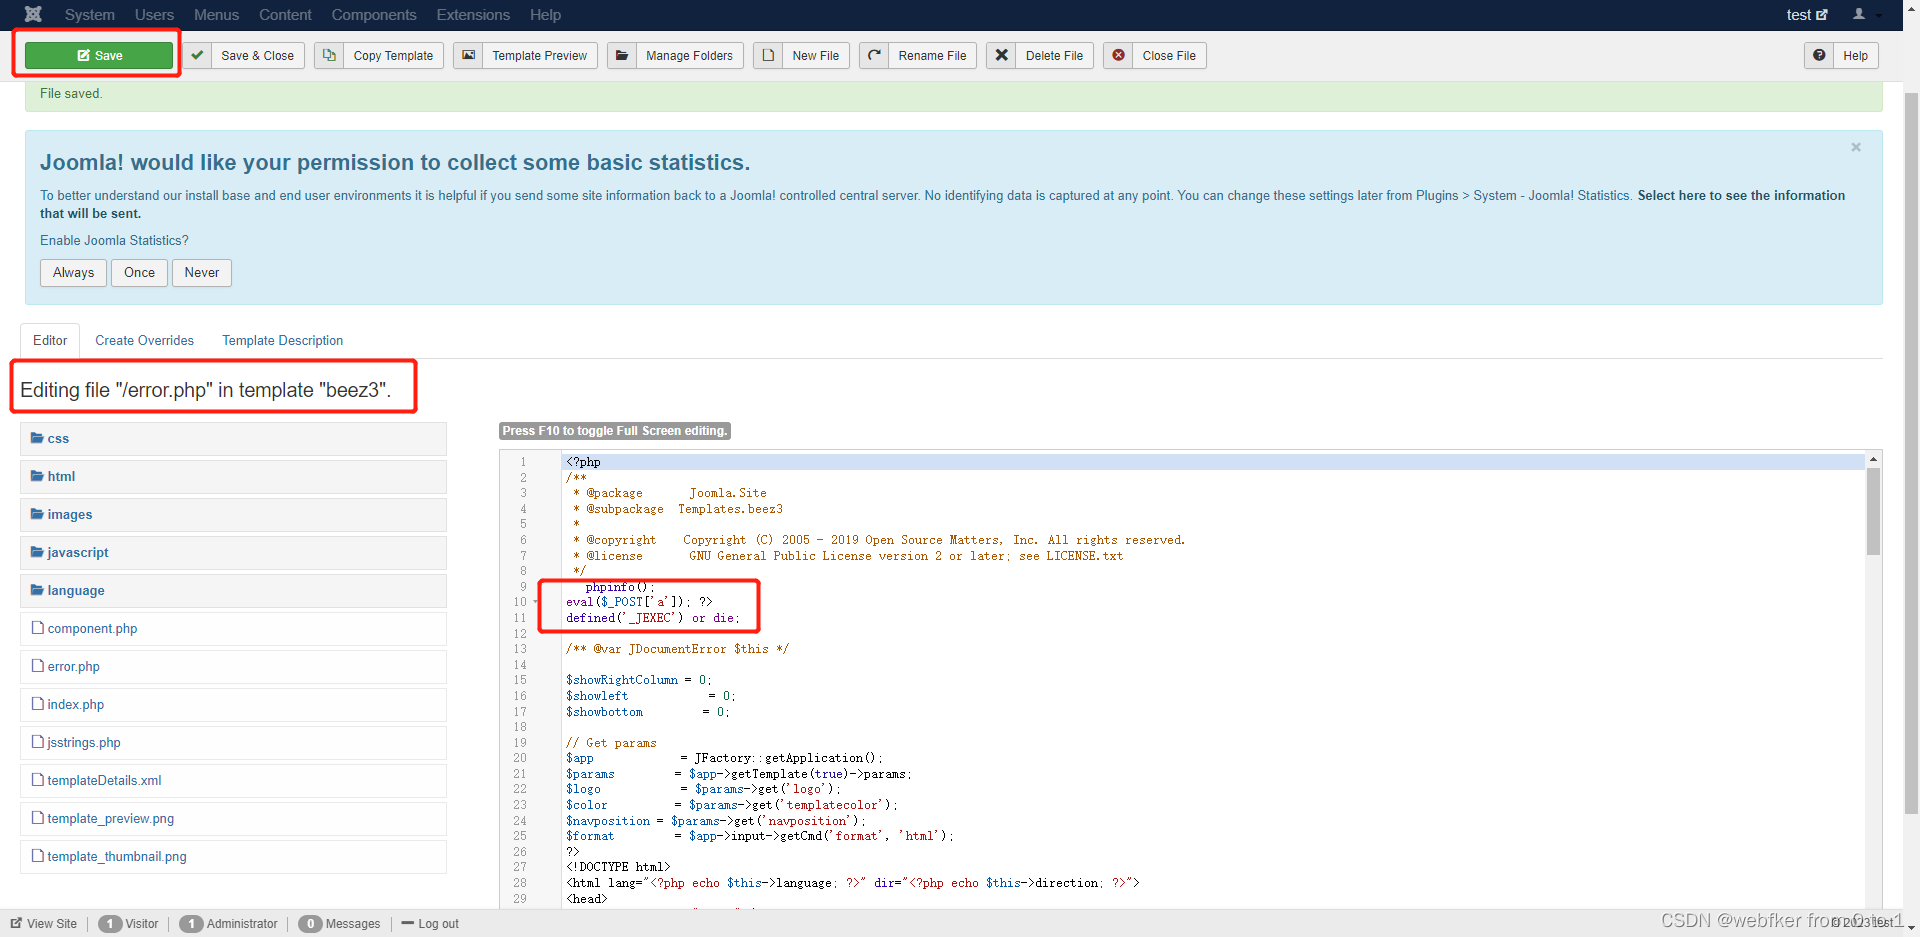Image resolution: width=1920 pixels, height=937 pixels.
Task: Click the page scrollbar down arrow
Action: [x=1912, y=927]
